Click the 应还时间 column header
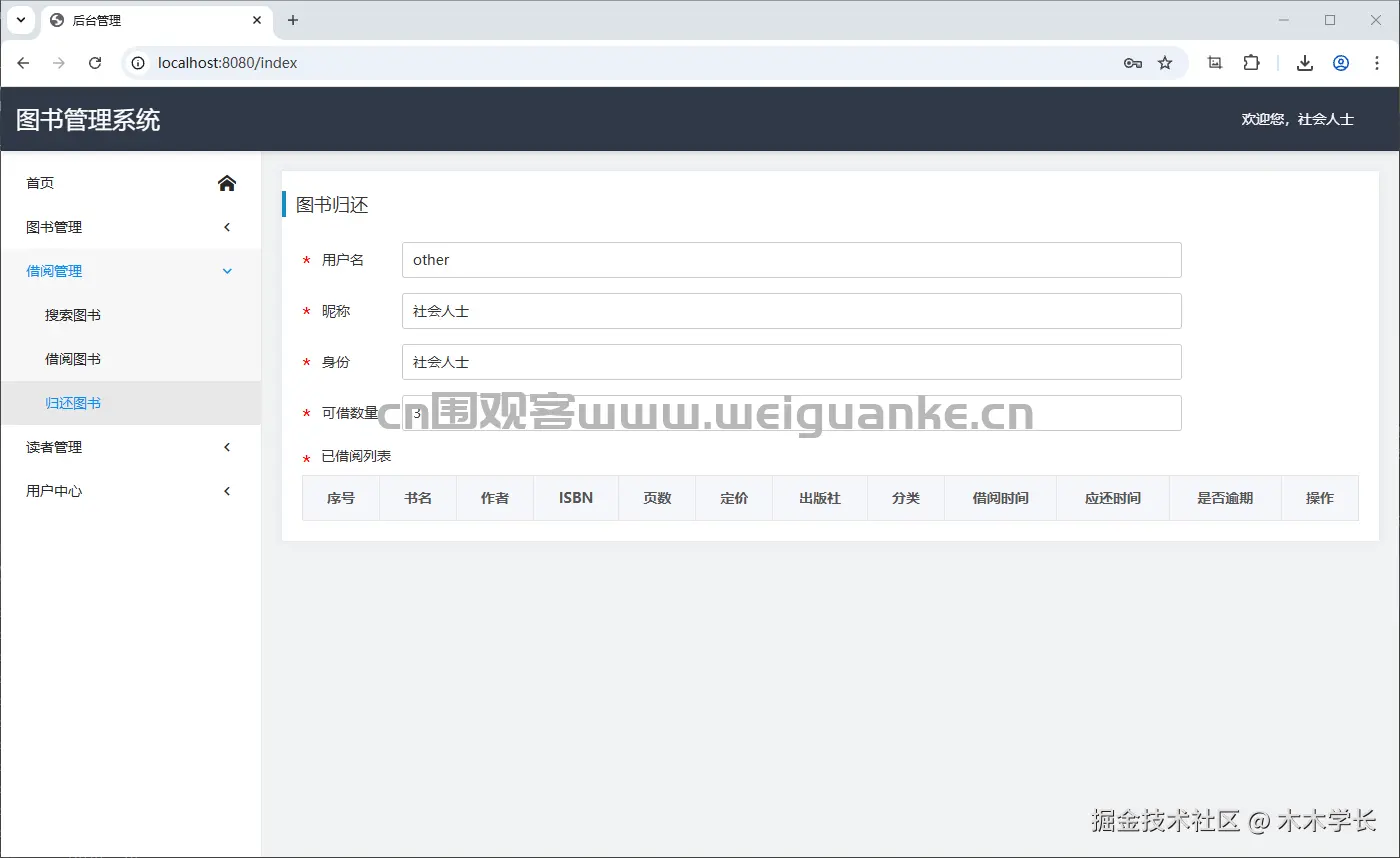This screenshot has height=858, width=1400. (x=1113, y=498)
